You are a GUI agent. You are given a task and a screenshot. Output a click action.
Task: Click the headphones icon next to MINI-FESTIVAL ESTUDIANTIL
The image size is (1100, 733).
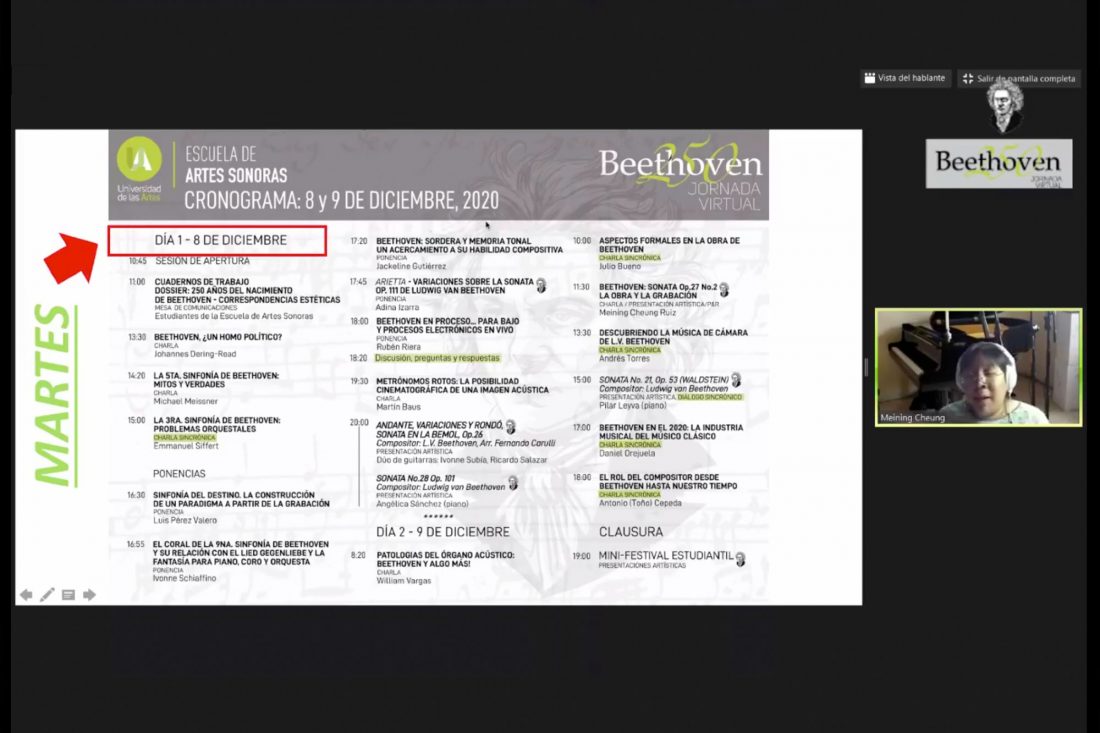tap(740, 560)
